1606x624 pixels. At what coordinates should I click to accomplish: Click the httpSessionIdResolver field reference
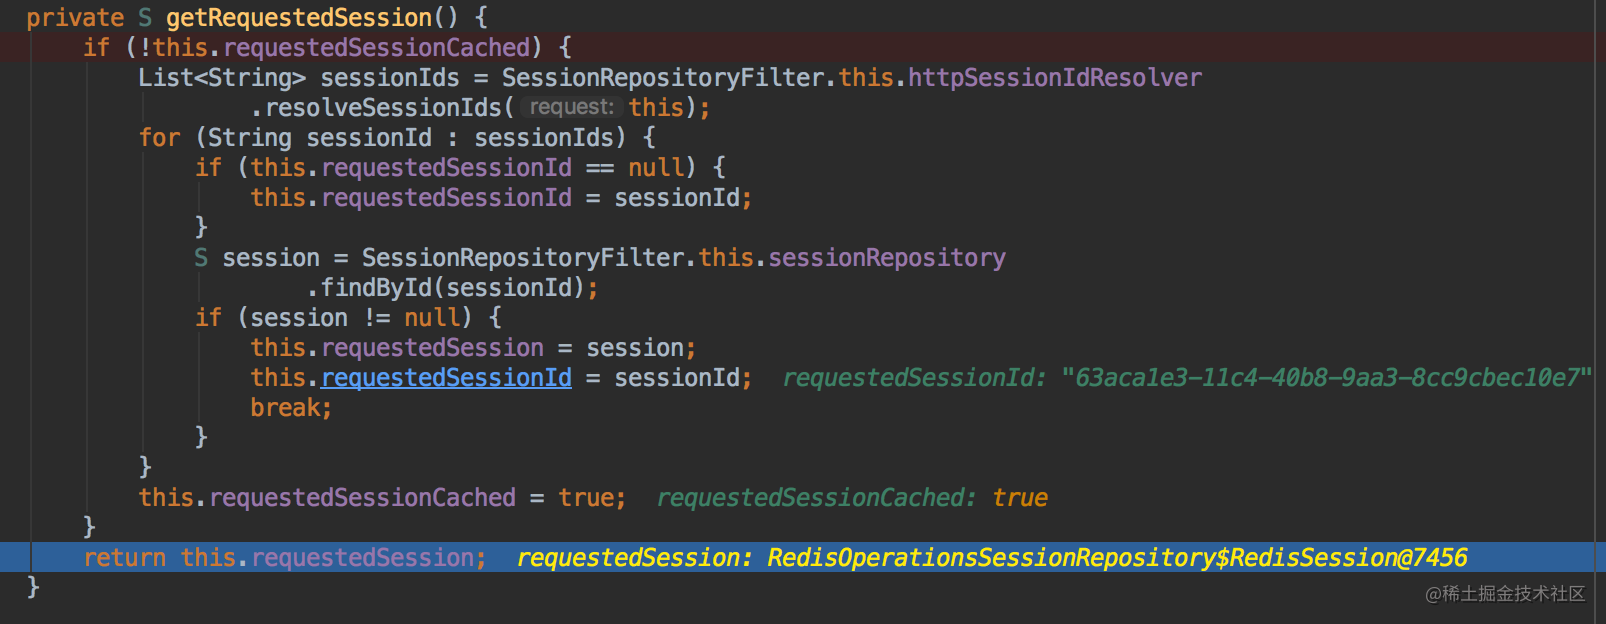point(1055,78)
